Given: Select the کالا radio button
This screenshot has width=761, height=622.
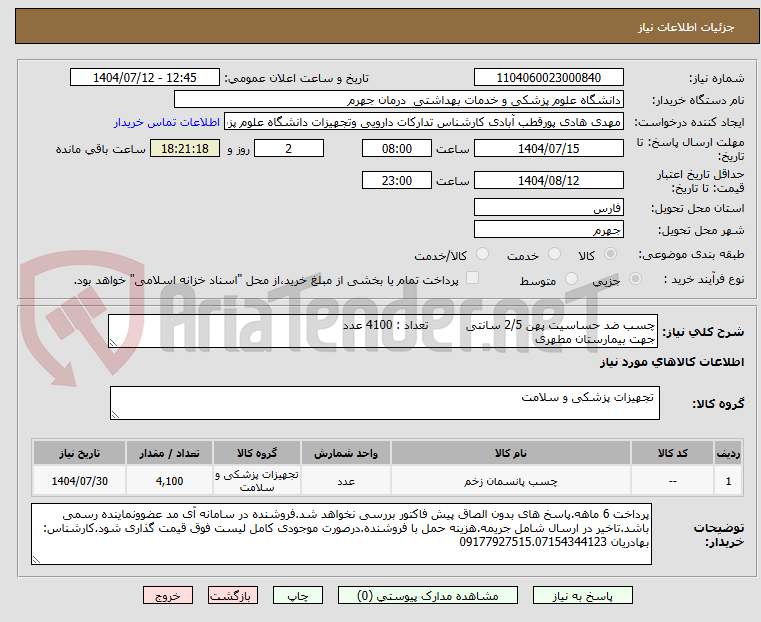Looking at the screenshot, I should (x=611, y=254).
